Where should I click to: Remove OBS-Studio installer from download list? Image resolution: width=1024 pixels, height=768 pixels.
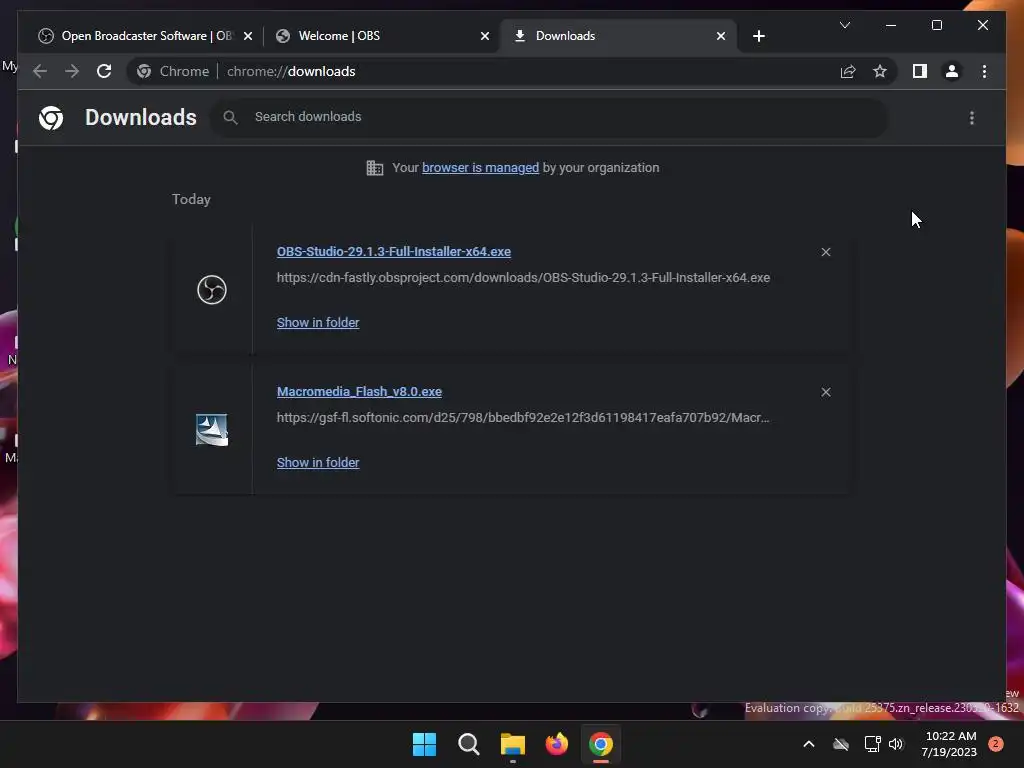[x=825, y=252]
